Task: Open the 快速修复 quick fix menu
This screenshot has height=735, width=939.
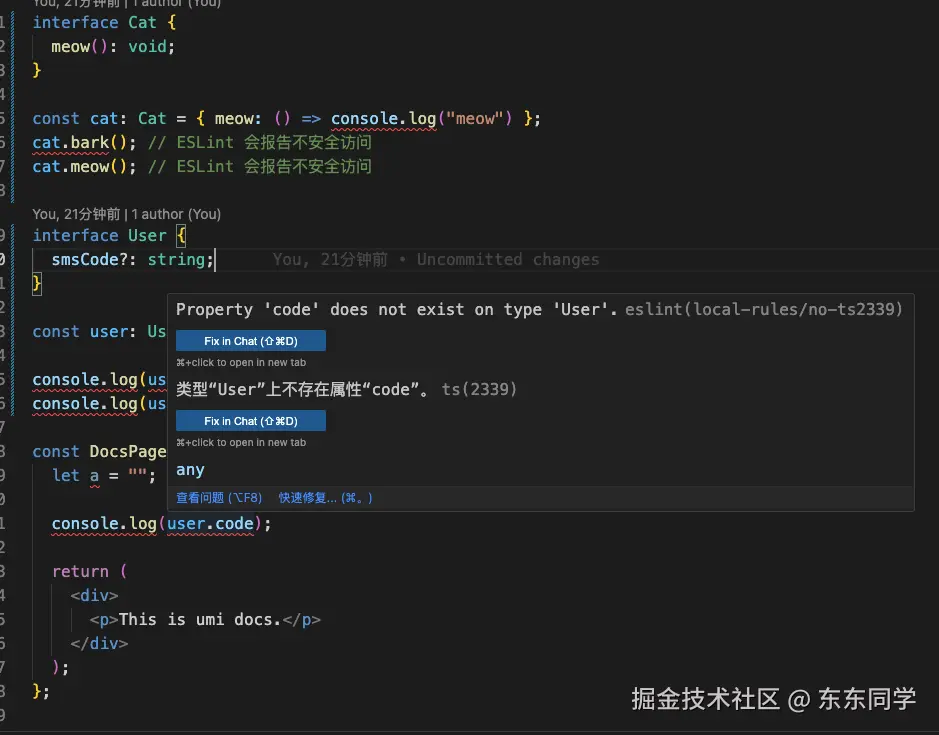Action: tap(319, 496)
